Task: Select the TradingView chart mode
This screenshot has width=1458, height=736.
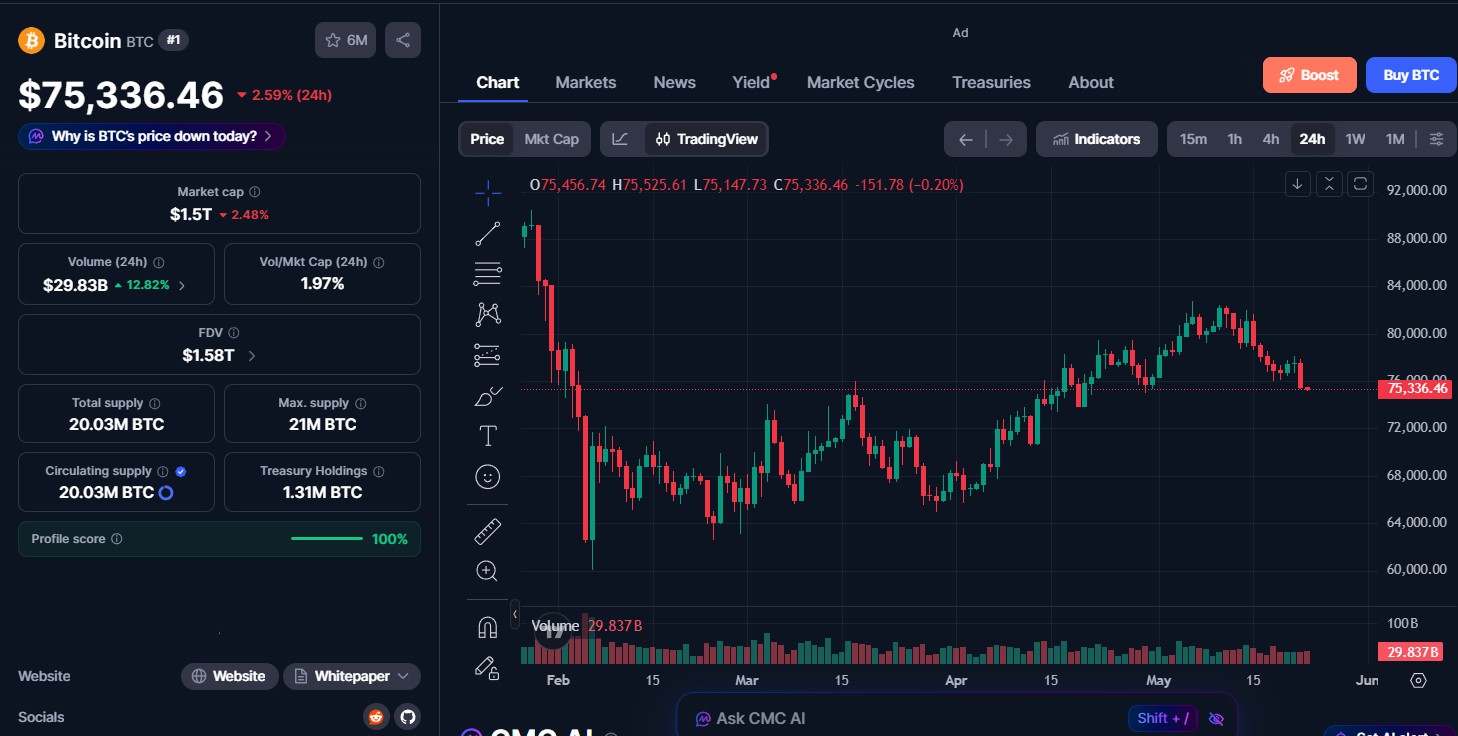Action: pyautogui.click(x=707, y=139)
